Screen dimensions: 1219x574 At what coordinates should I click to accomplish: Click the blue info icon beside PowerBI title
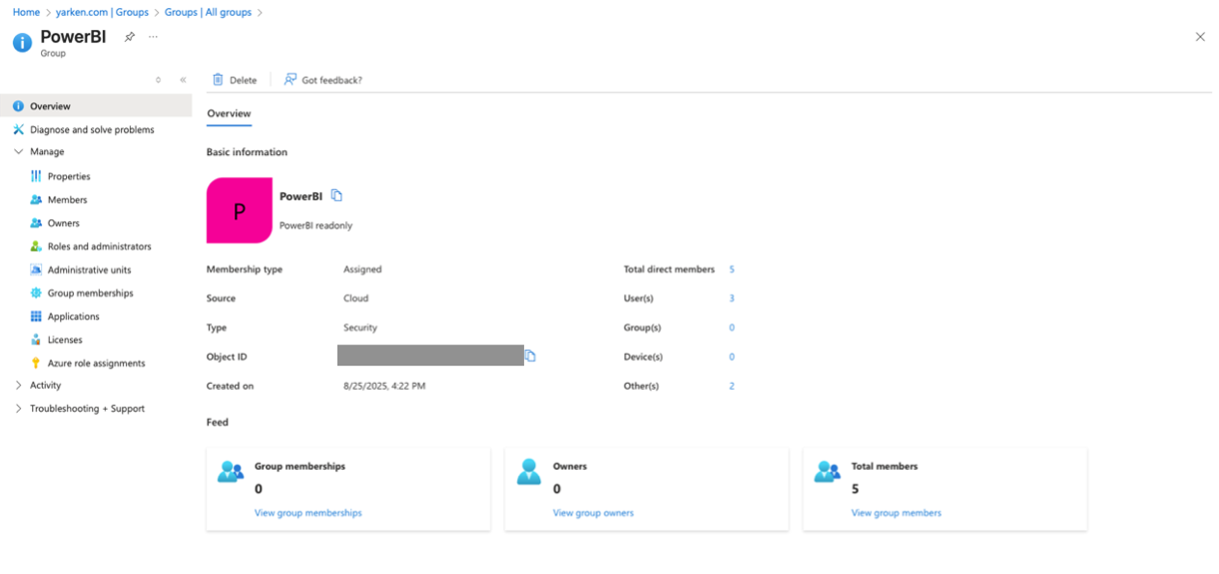[22, 43]
